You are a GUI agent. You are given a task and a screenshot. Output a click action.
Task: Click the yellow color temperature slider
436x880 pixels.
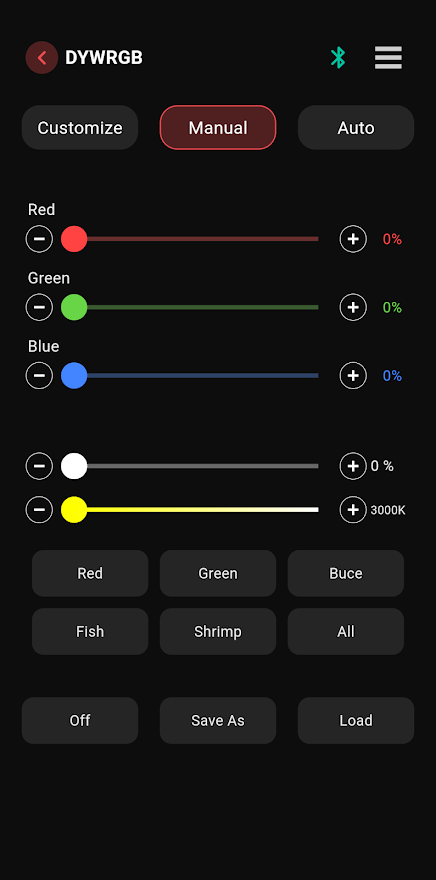(190, 510)
